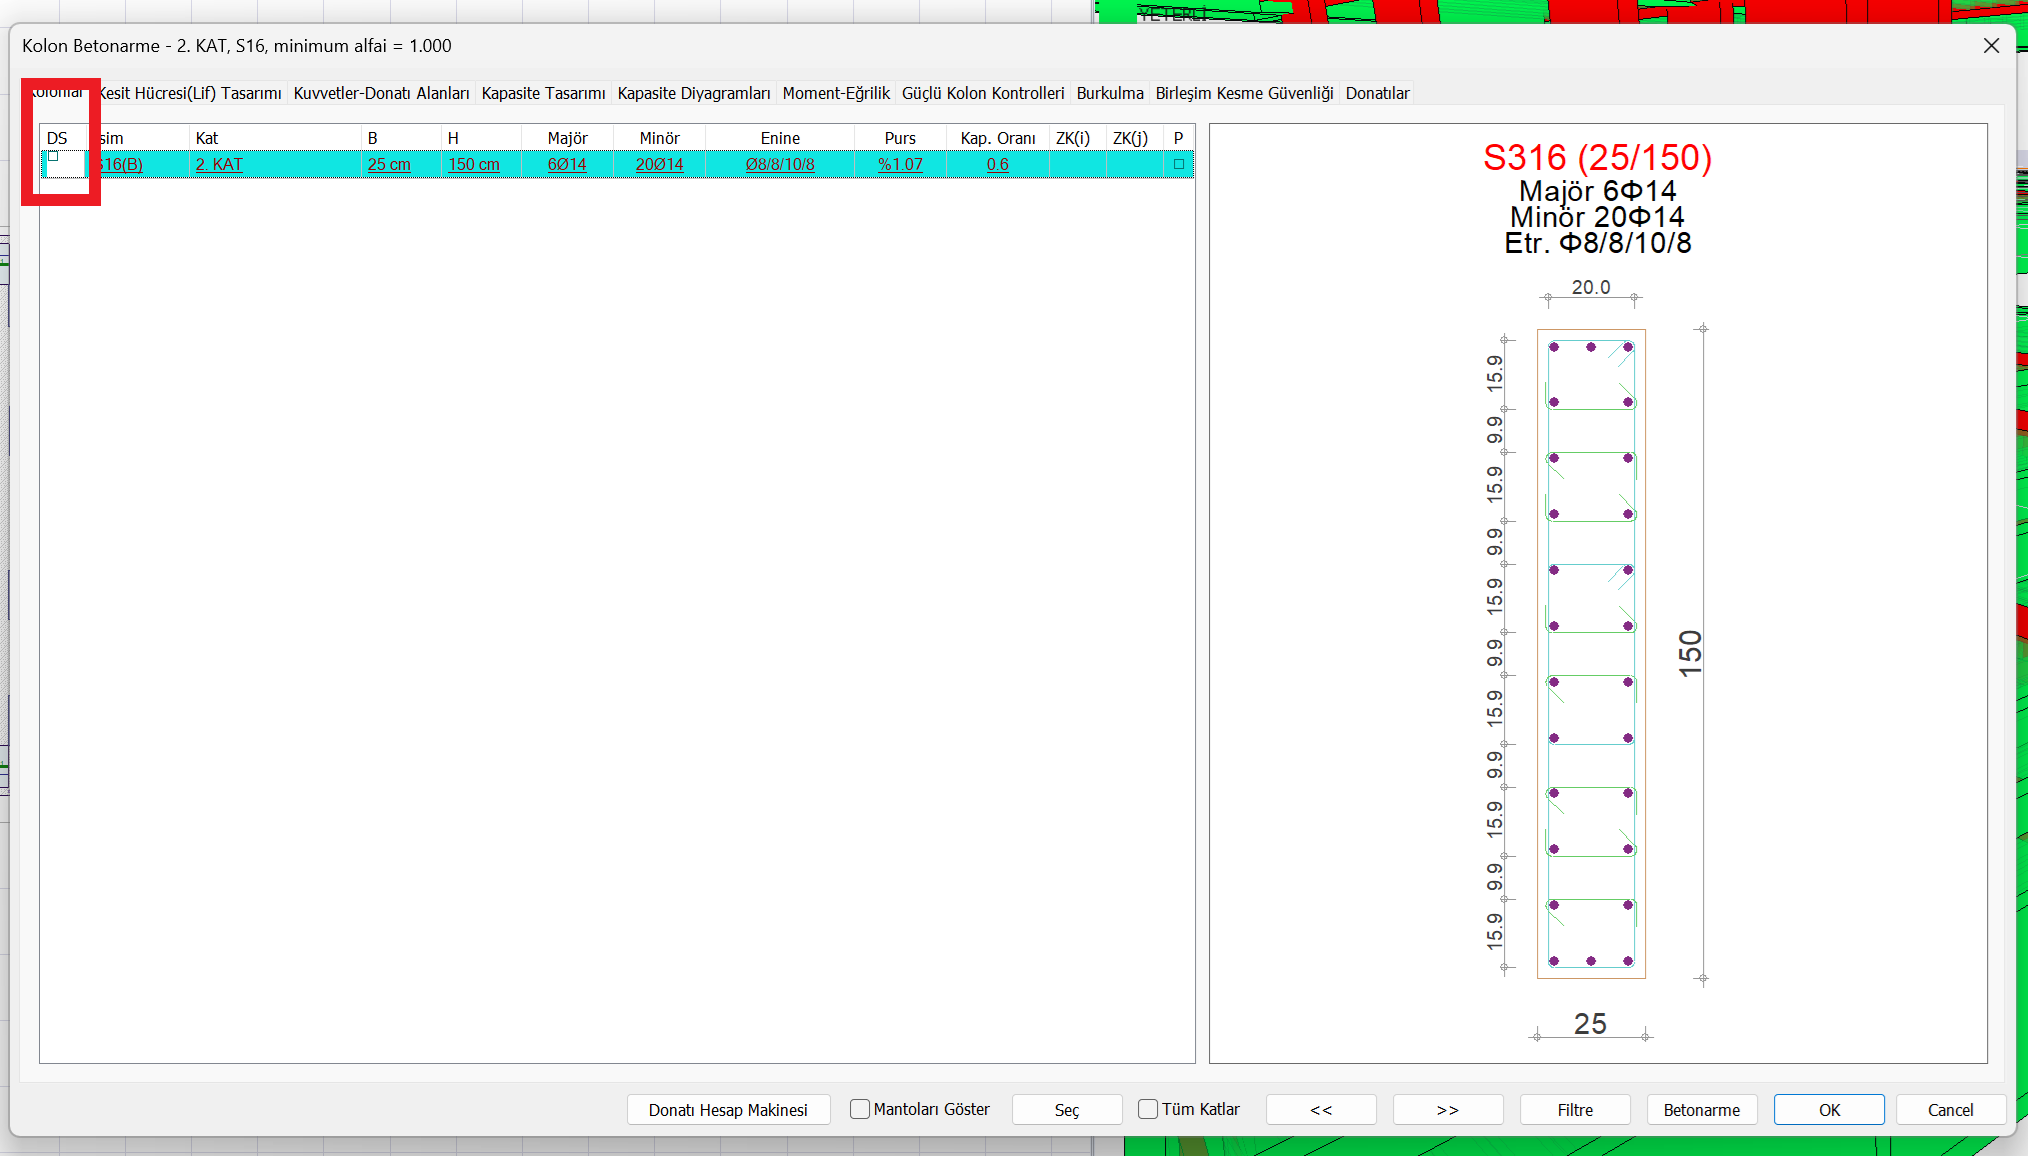Go to the previous column with << button
Viewport: 2028px width, 1156px height.
pos(1321,1110)
